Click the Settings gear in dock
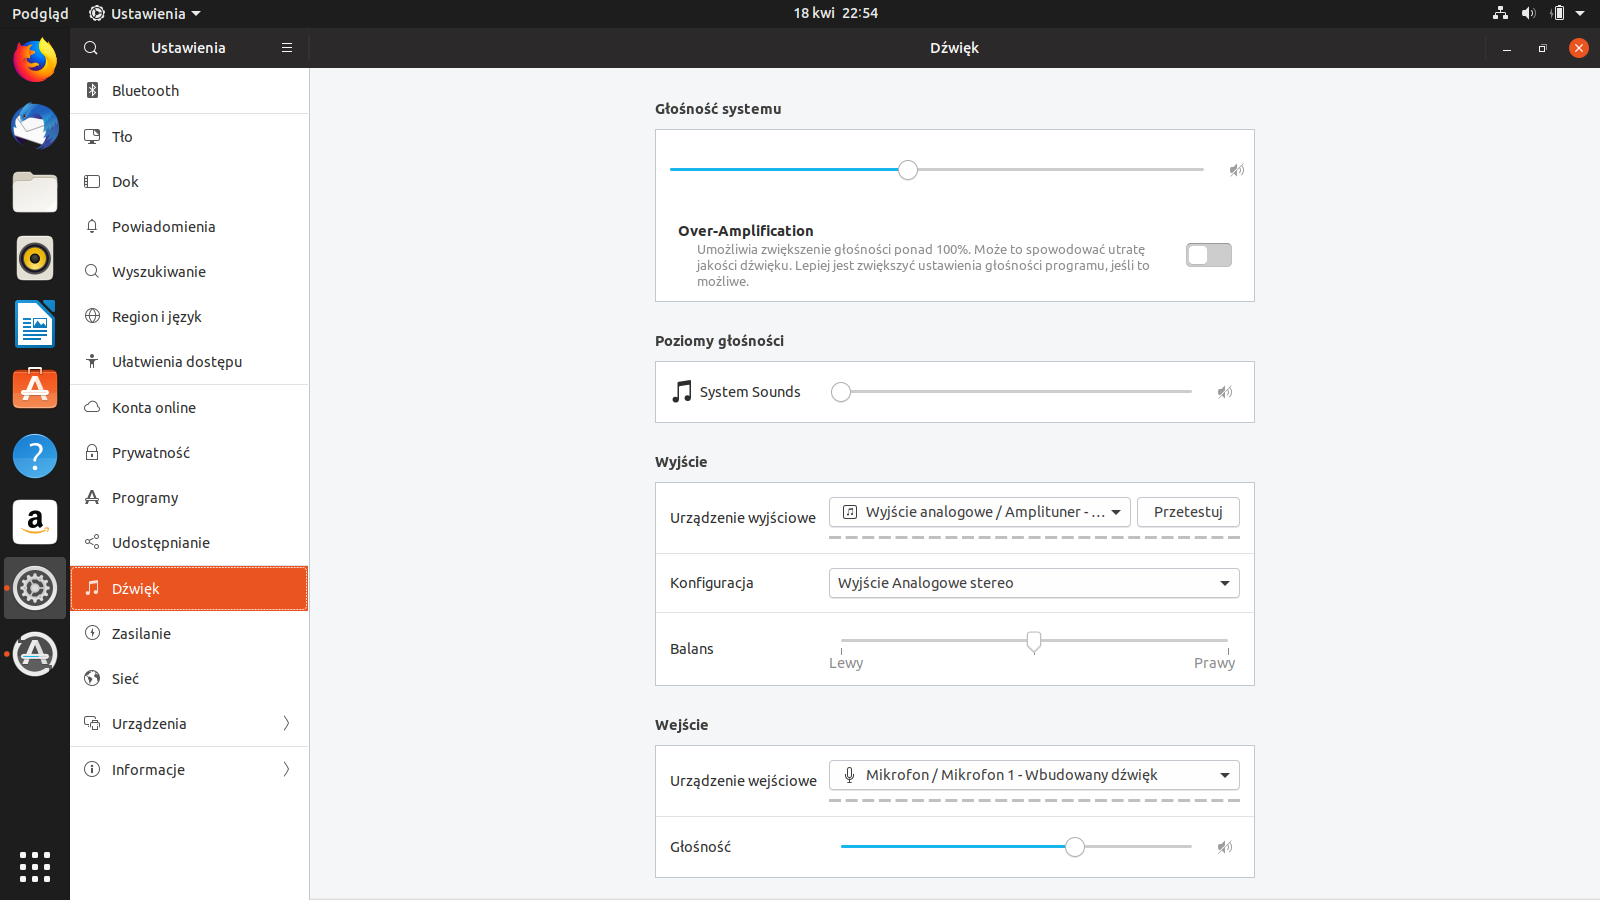This screenshot has height=900, width=1600. (x=35, y=588)
